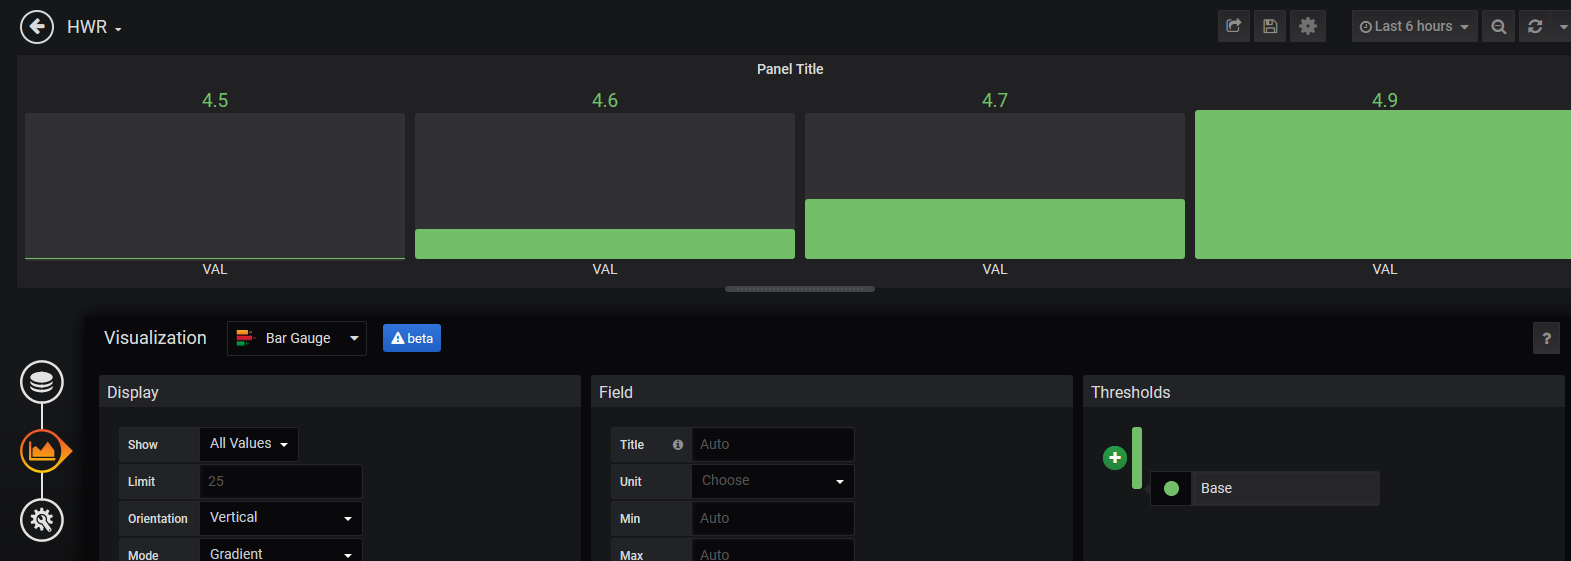Click the Limit input field
1571x561 pixels.
point(281,481)
